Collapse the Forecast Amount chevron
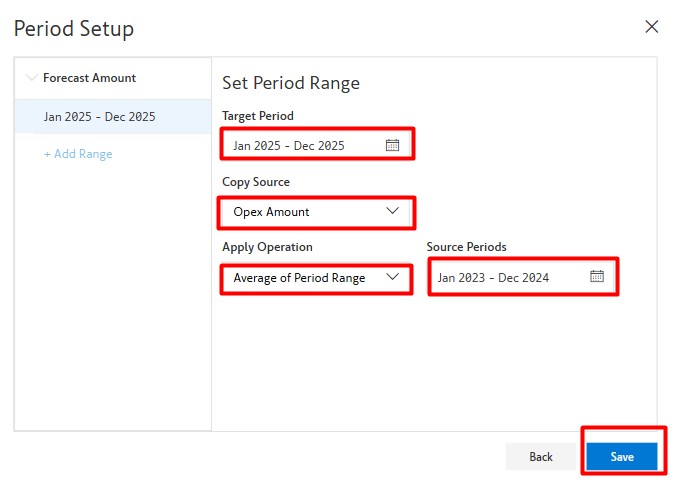The height and width of the screenshot is (479, 673). click(31, 78)
